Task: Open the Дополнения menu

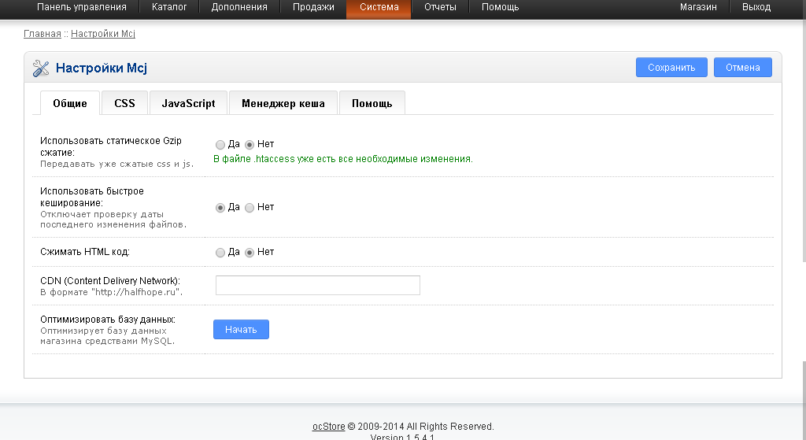Action: coord(240,7)
